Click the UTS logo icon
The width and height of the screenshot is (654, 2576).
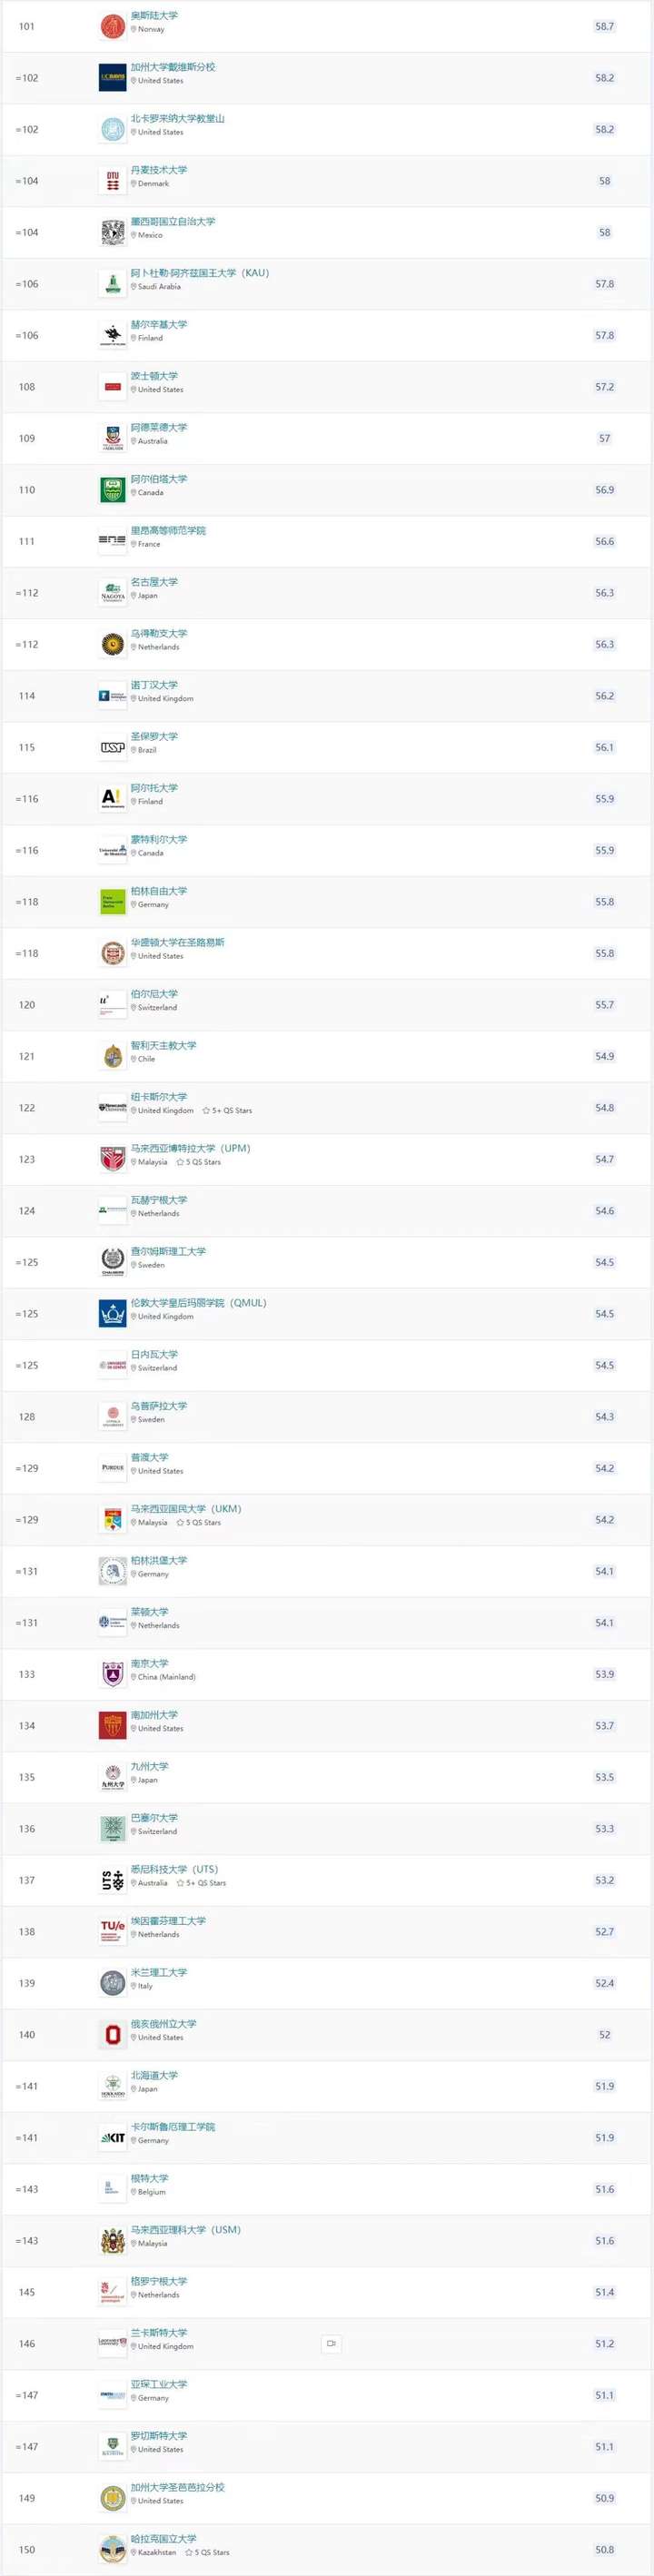click(113, 1880)
